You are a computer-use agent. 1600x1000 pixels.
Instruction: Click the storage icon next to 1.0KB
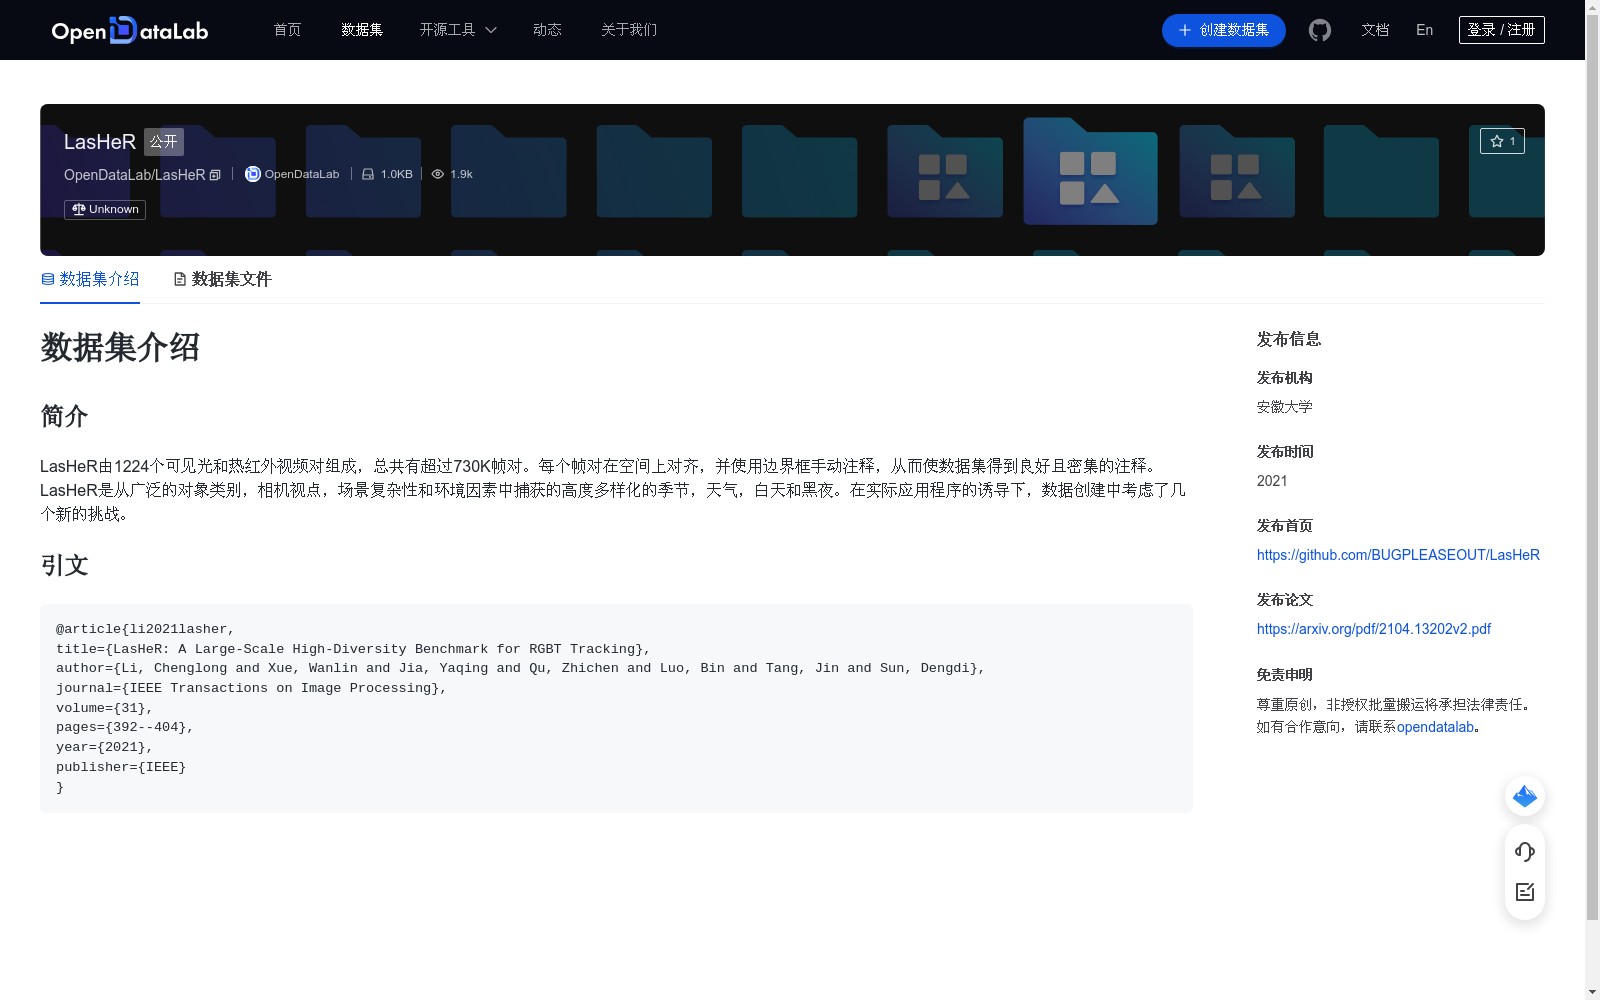[x=368, y=173]
